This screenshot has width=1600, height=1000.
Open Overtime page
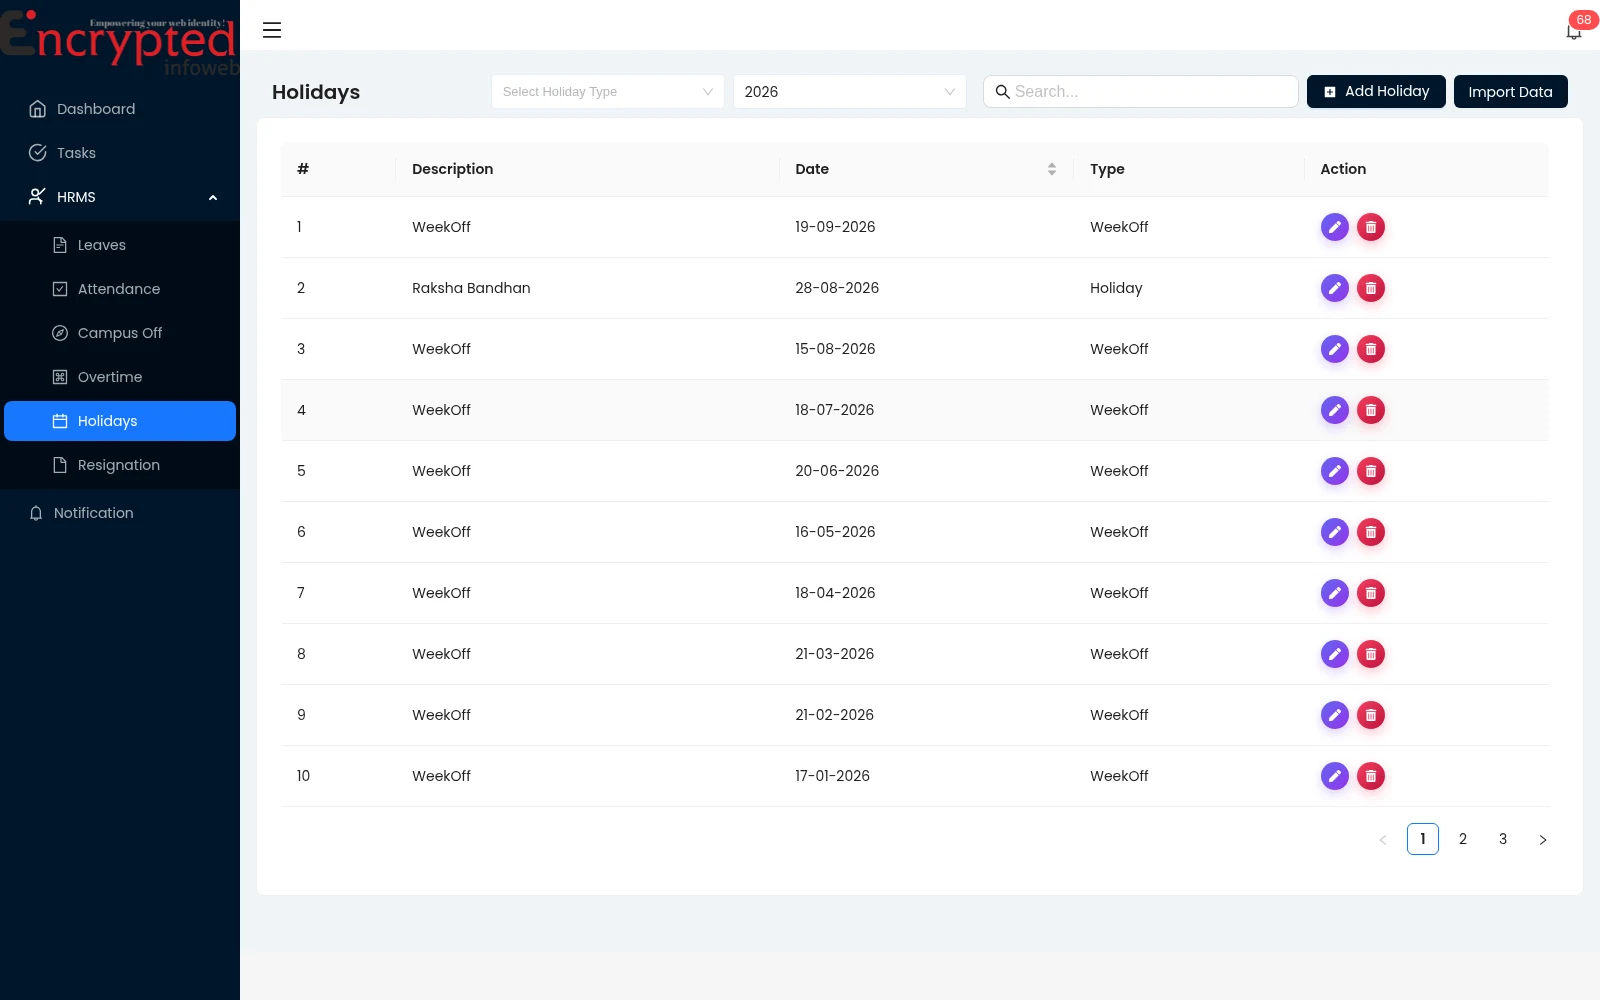click(x=120, y=377)
